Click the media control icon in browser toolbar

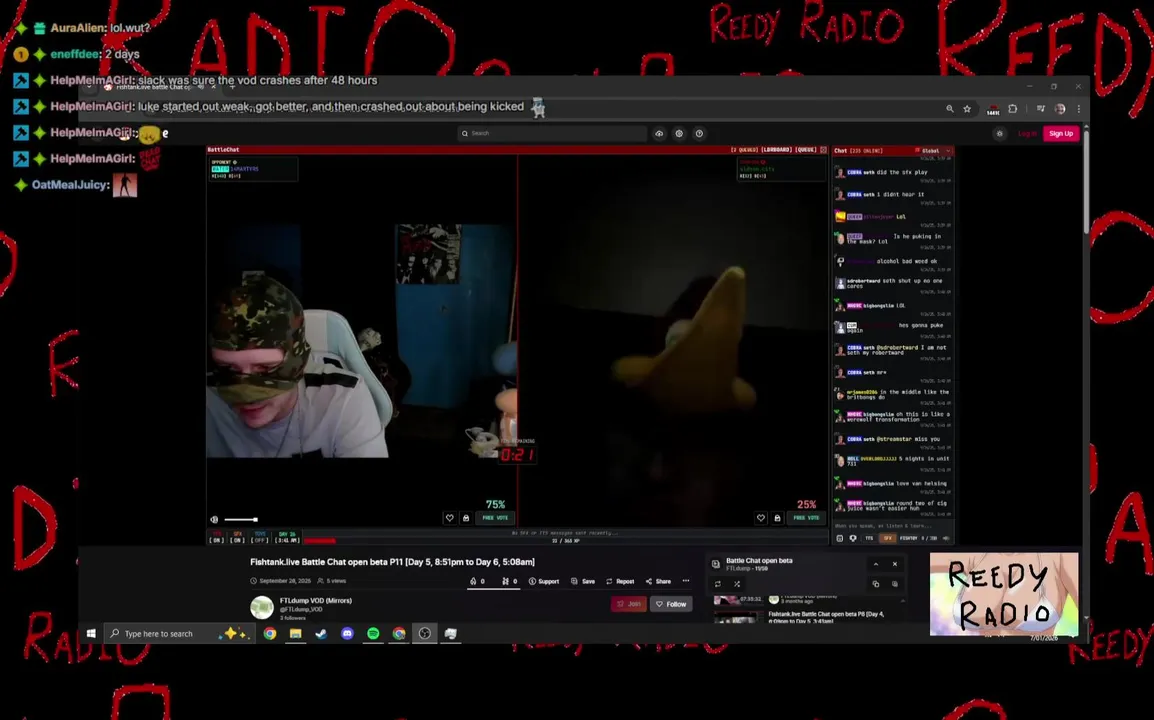coord(1041,109)
